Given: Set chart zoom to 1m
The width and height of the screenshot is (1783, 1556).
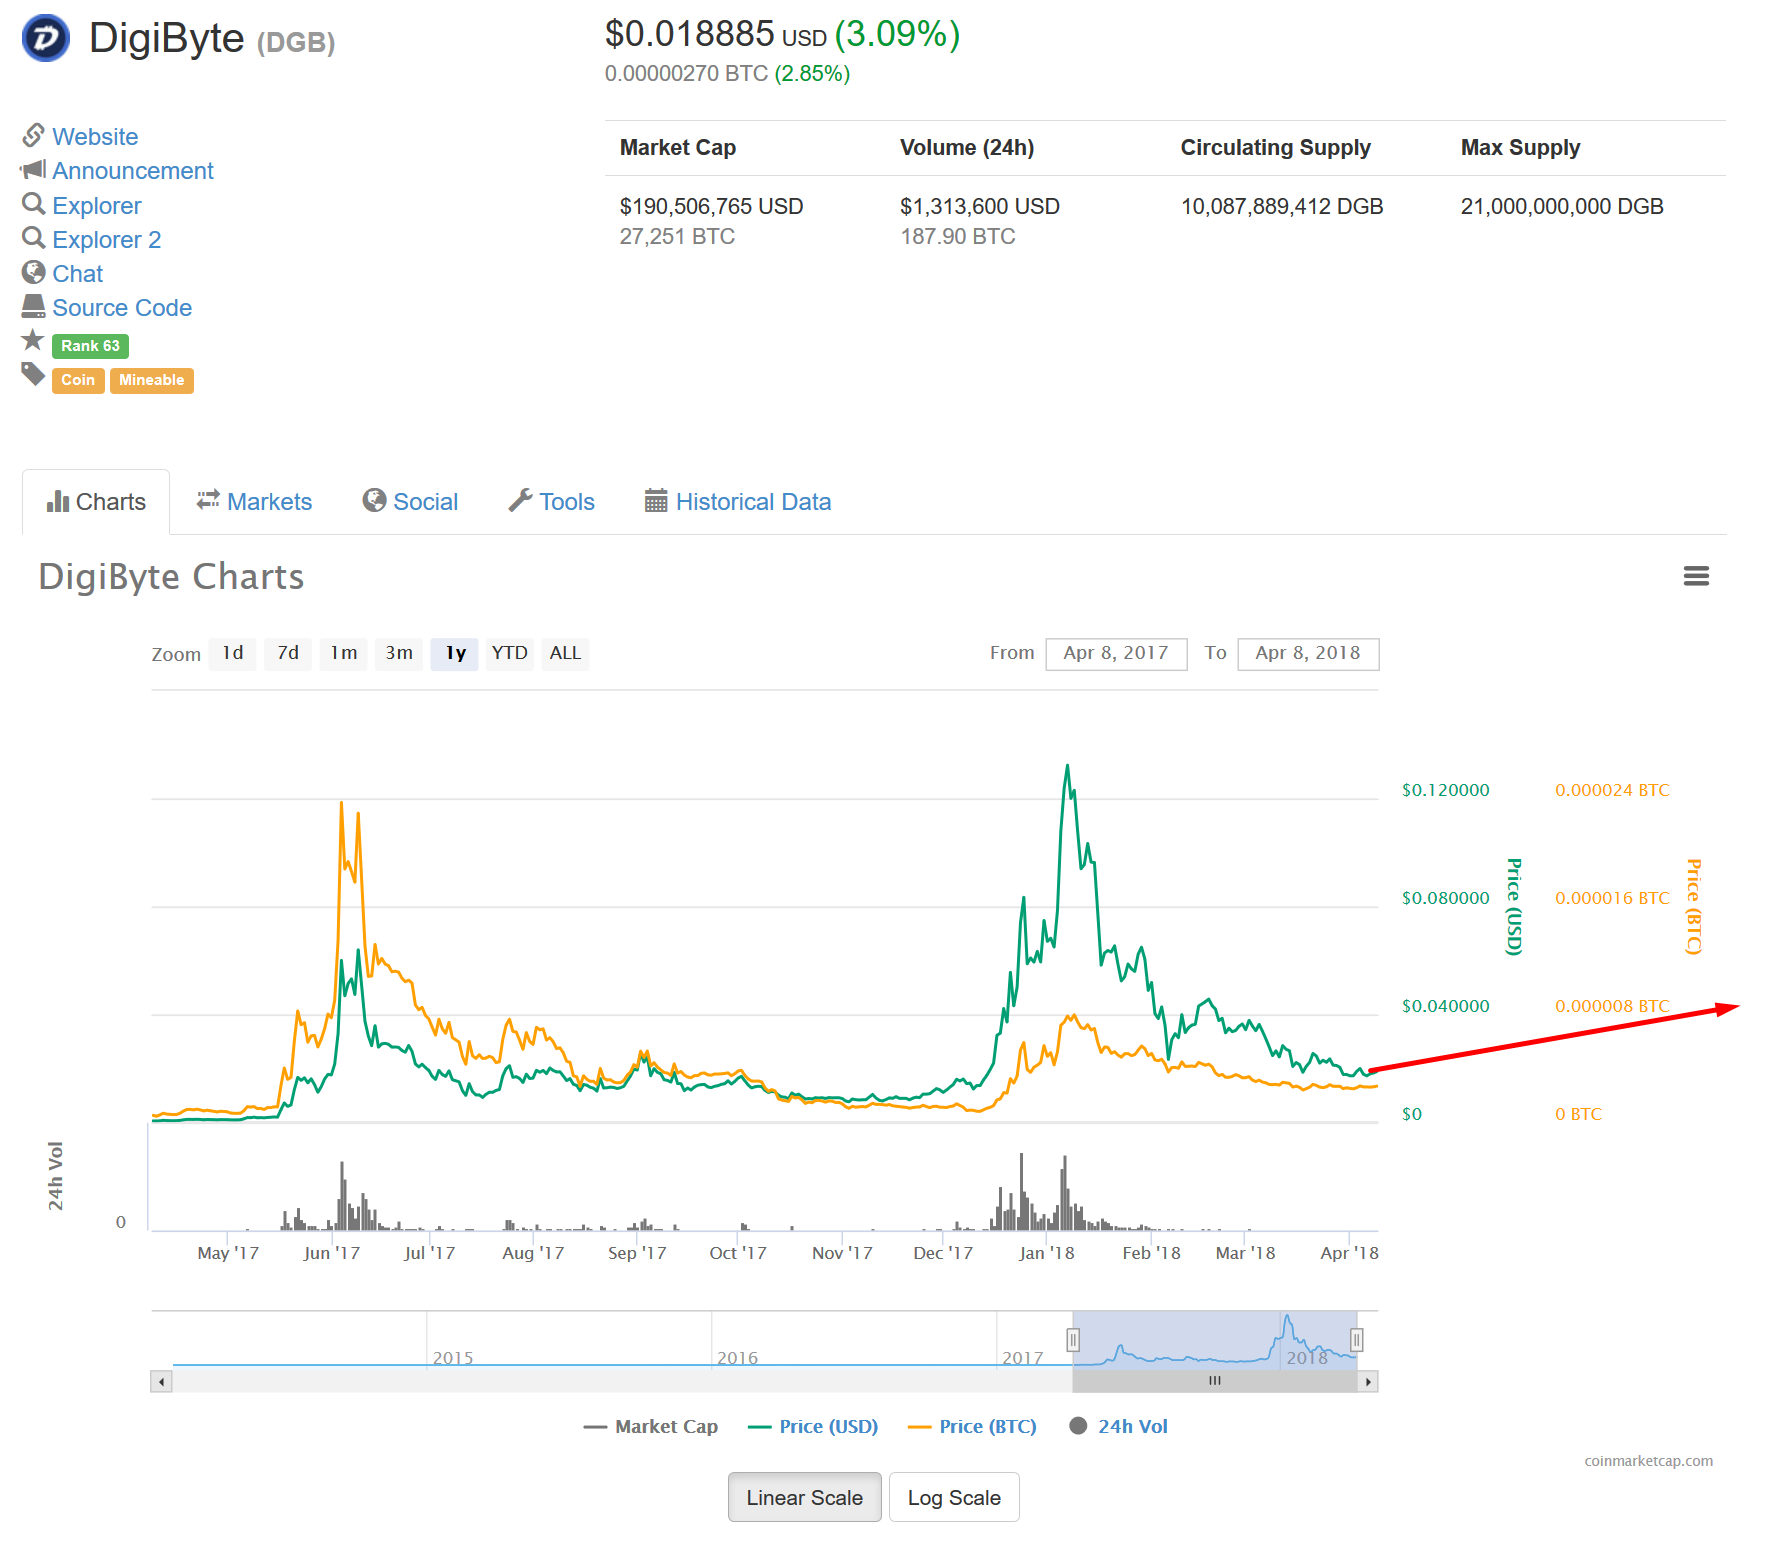Looking at the screenshot, I should point(344,653).
